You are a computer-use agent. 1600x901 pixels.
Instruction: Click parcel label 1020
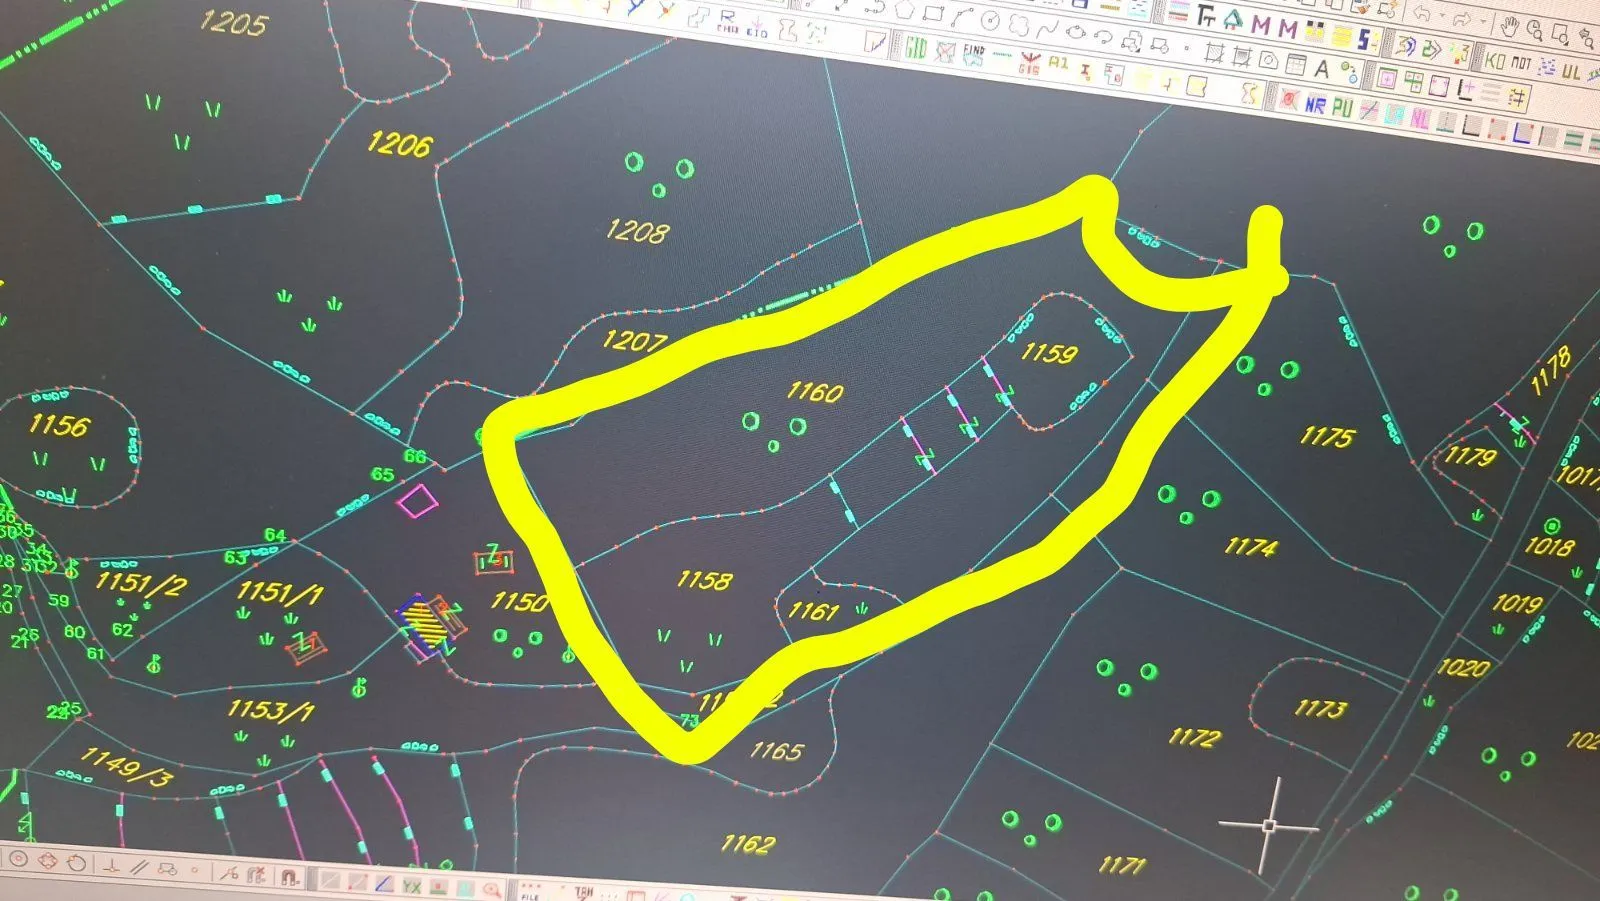(1464, 667)
